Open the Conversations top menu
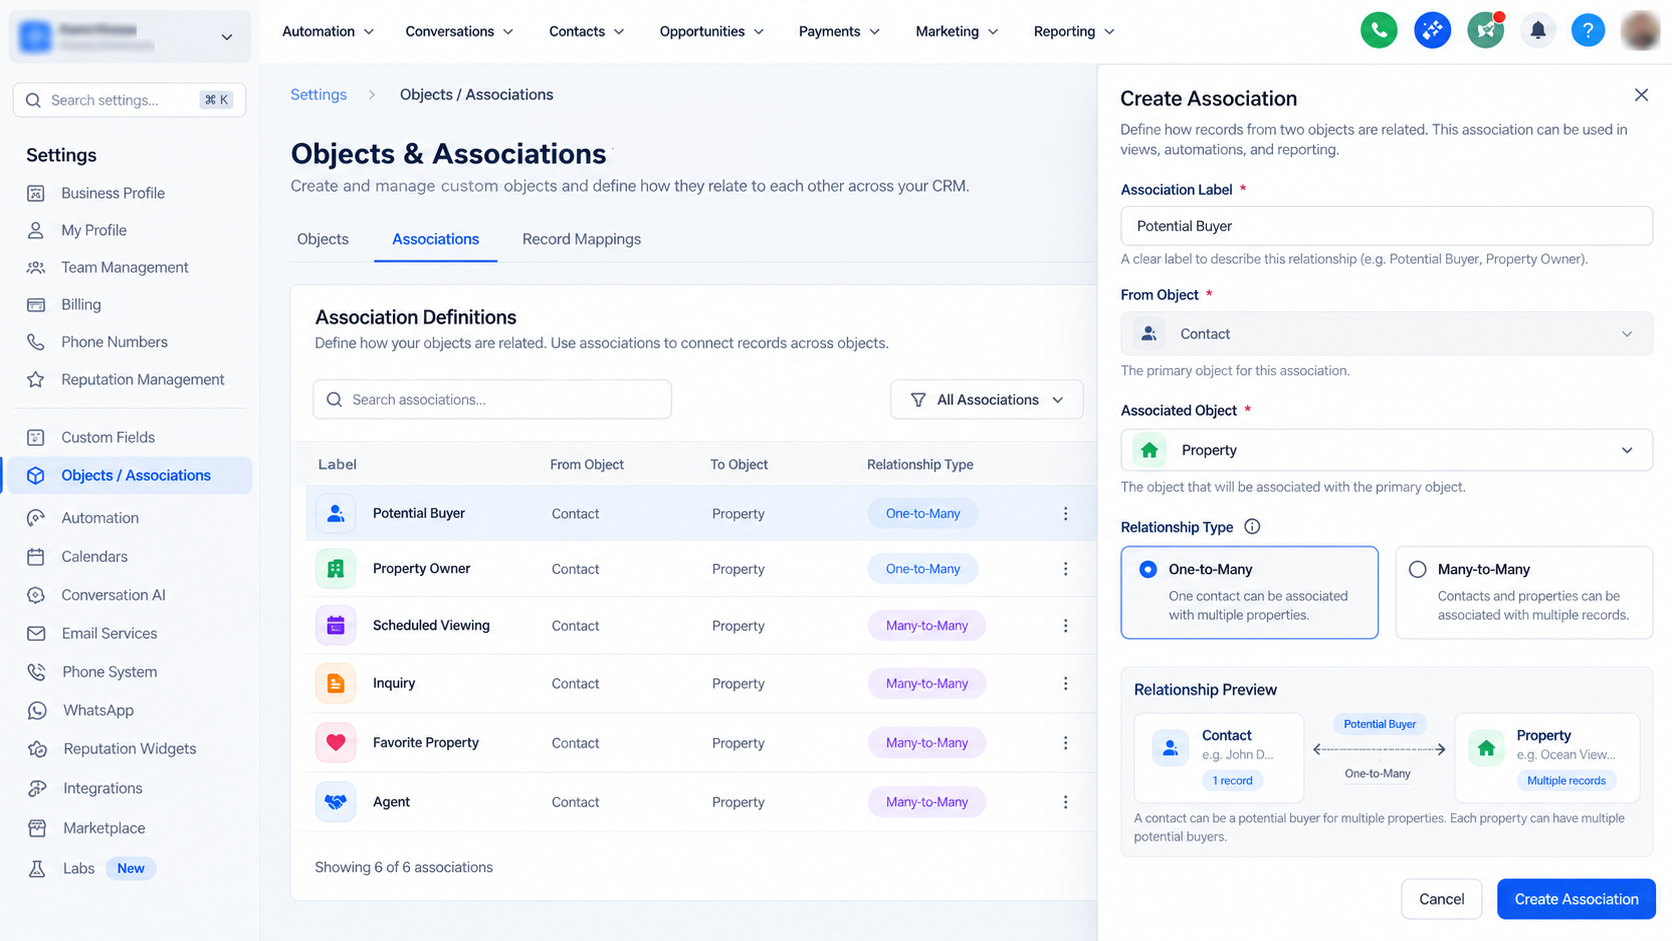 tap(460, 32)
